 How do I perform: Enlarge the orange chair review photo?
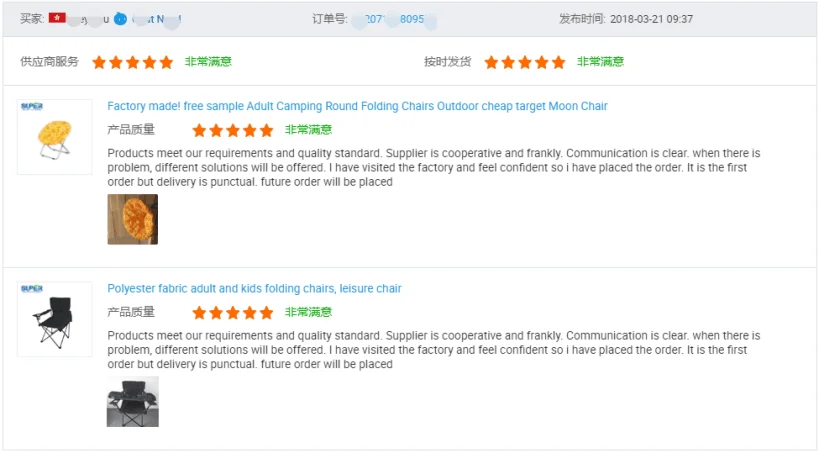(x=133, y=219)
